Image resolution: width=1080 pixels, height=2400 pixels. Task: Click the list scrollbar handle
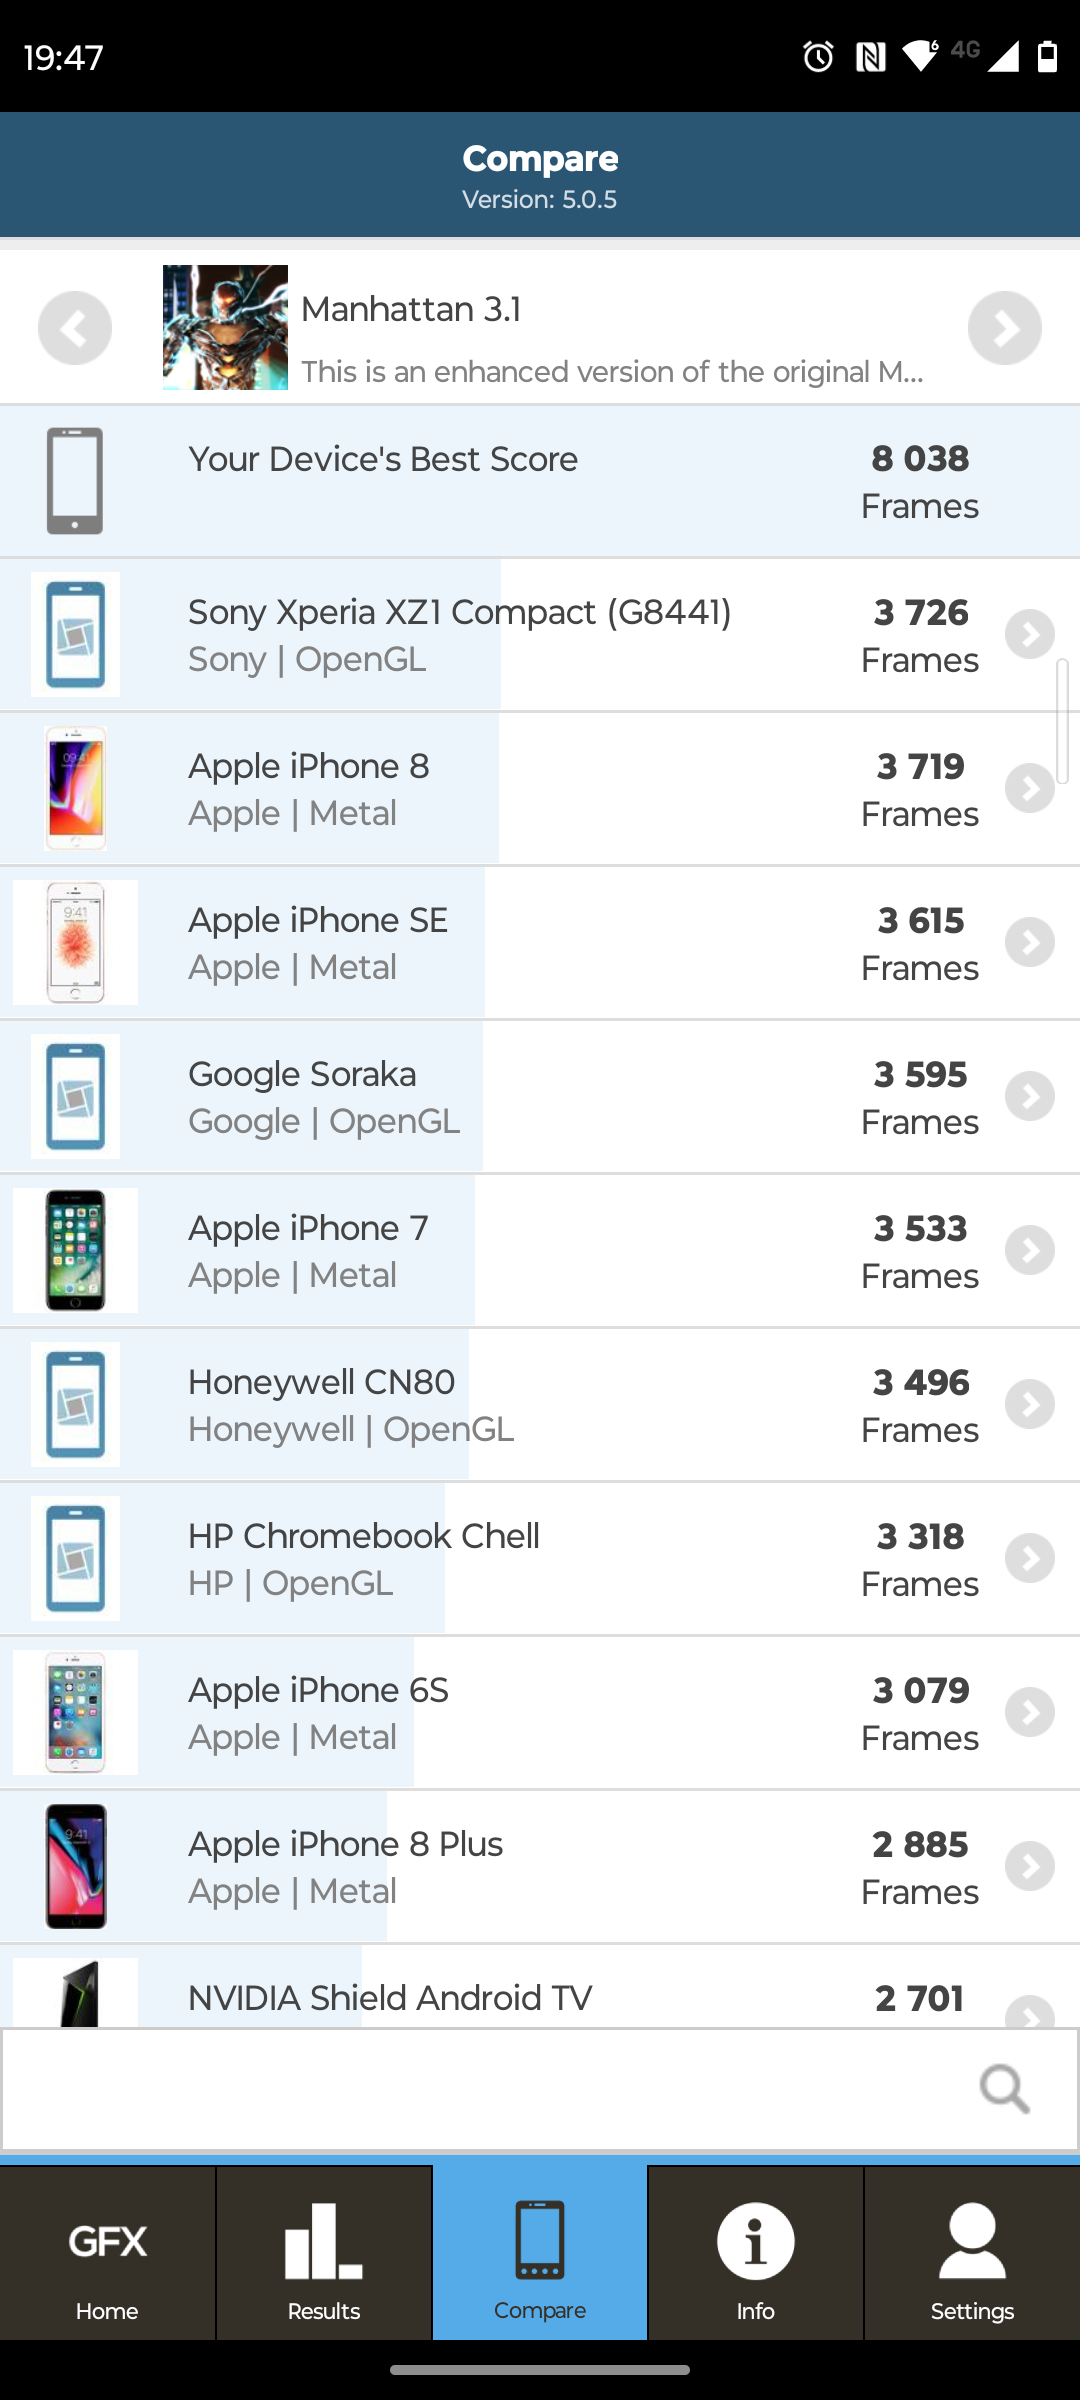point(1062,720)
